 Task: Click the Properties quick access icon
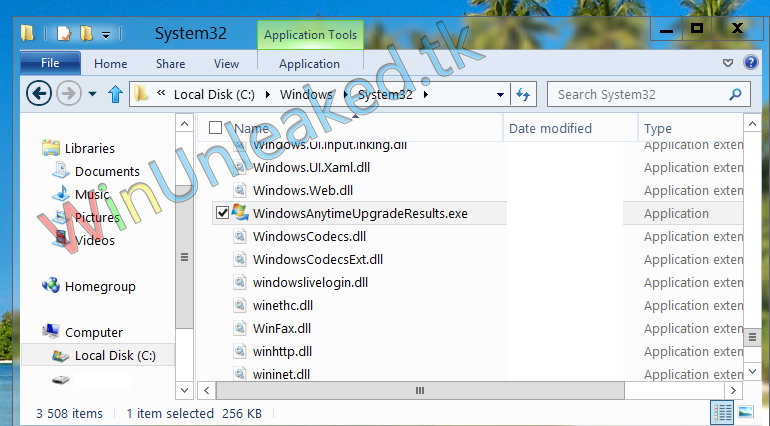coord(64,33)
